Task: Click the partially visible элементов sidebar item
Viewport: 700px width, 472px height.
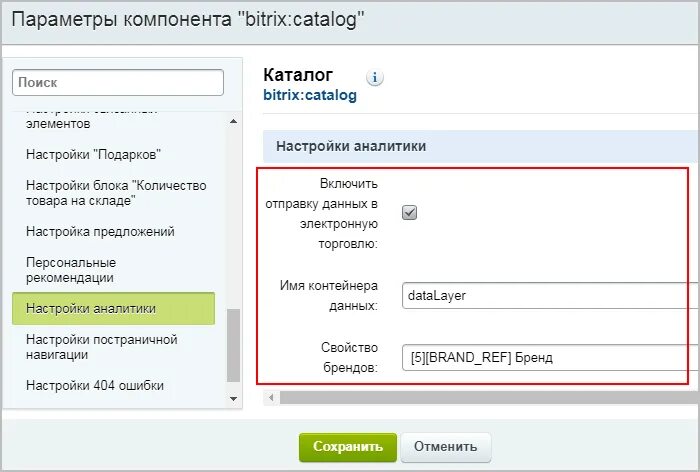Action: click(58, 124)
